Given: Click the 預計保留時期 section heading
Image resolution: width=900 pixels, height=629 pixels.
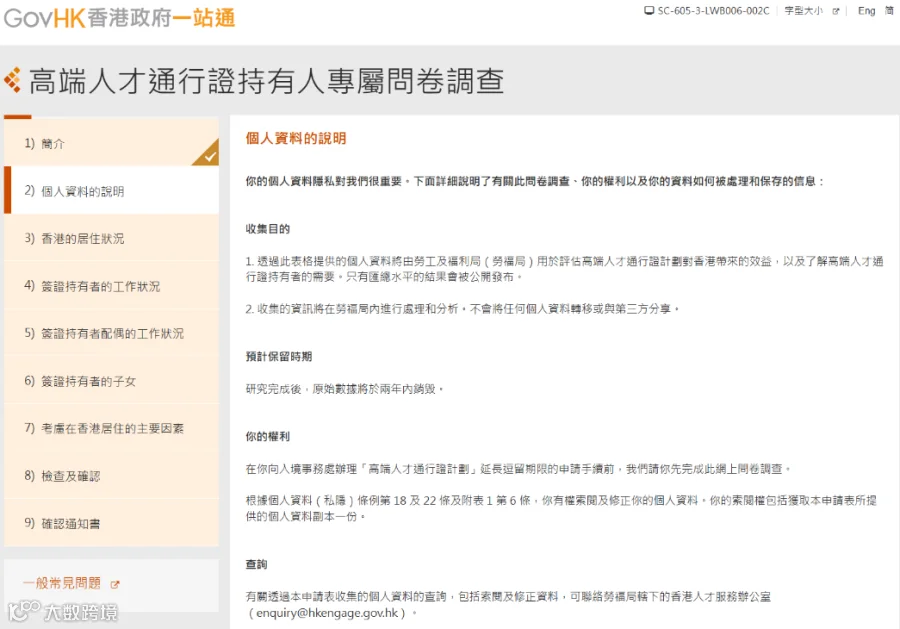Looking at the screenshot, I should 278,357.
